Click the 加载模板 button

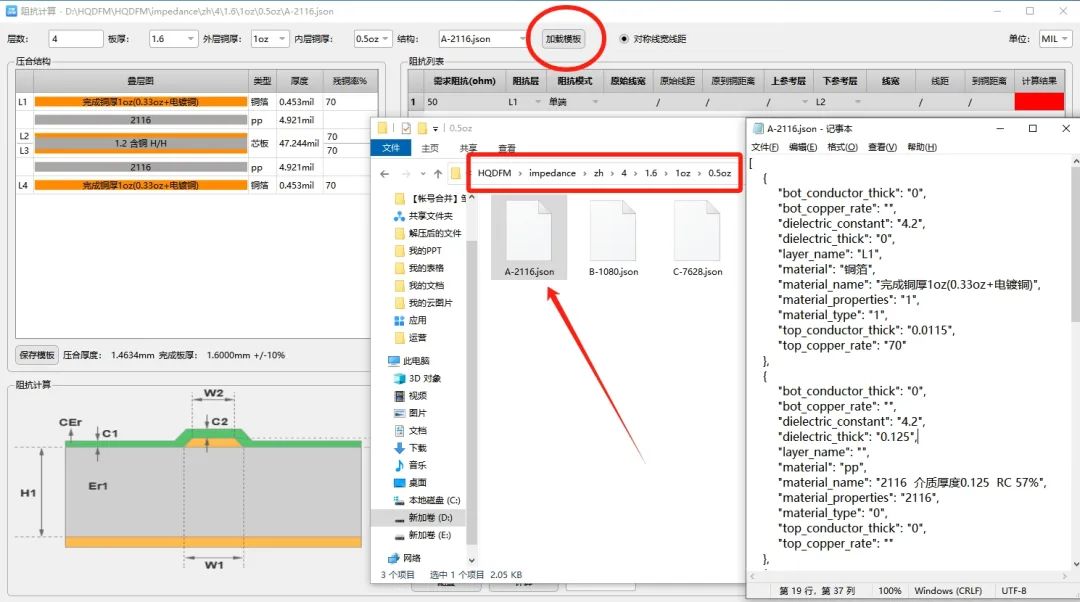pos(562,39)
